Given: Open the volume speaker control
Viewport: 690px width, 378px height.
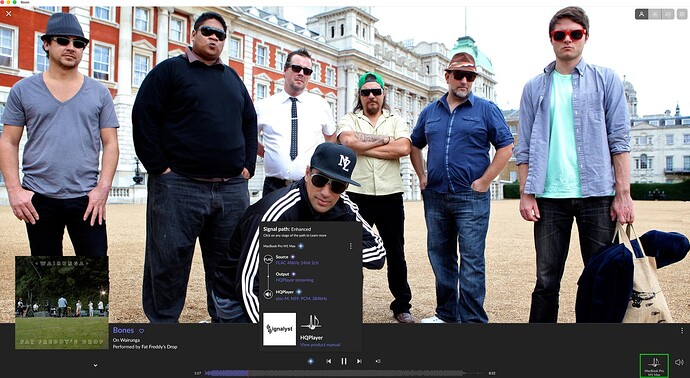Looking at the screenshot, I should [x=679, y=362].
